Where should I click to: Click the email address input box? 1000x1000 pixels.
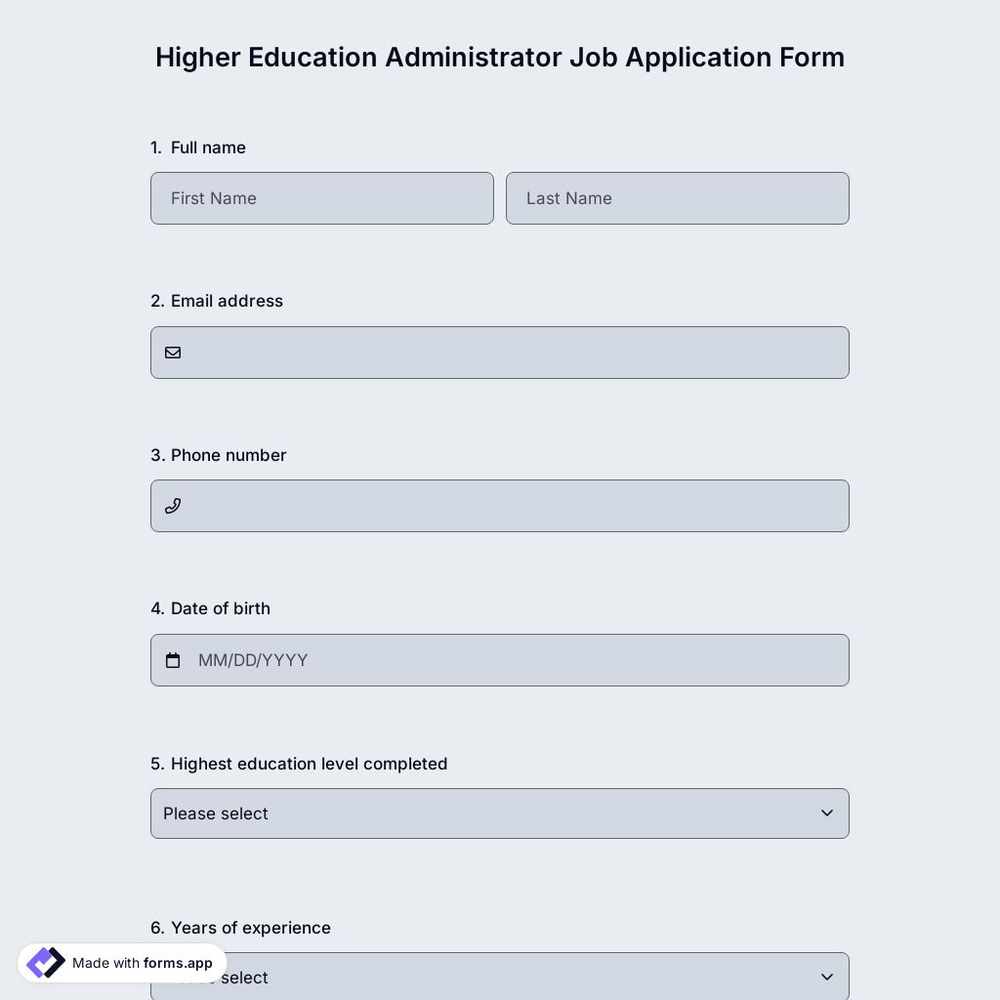coord(500,352)
